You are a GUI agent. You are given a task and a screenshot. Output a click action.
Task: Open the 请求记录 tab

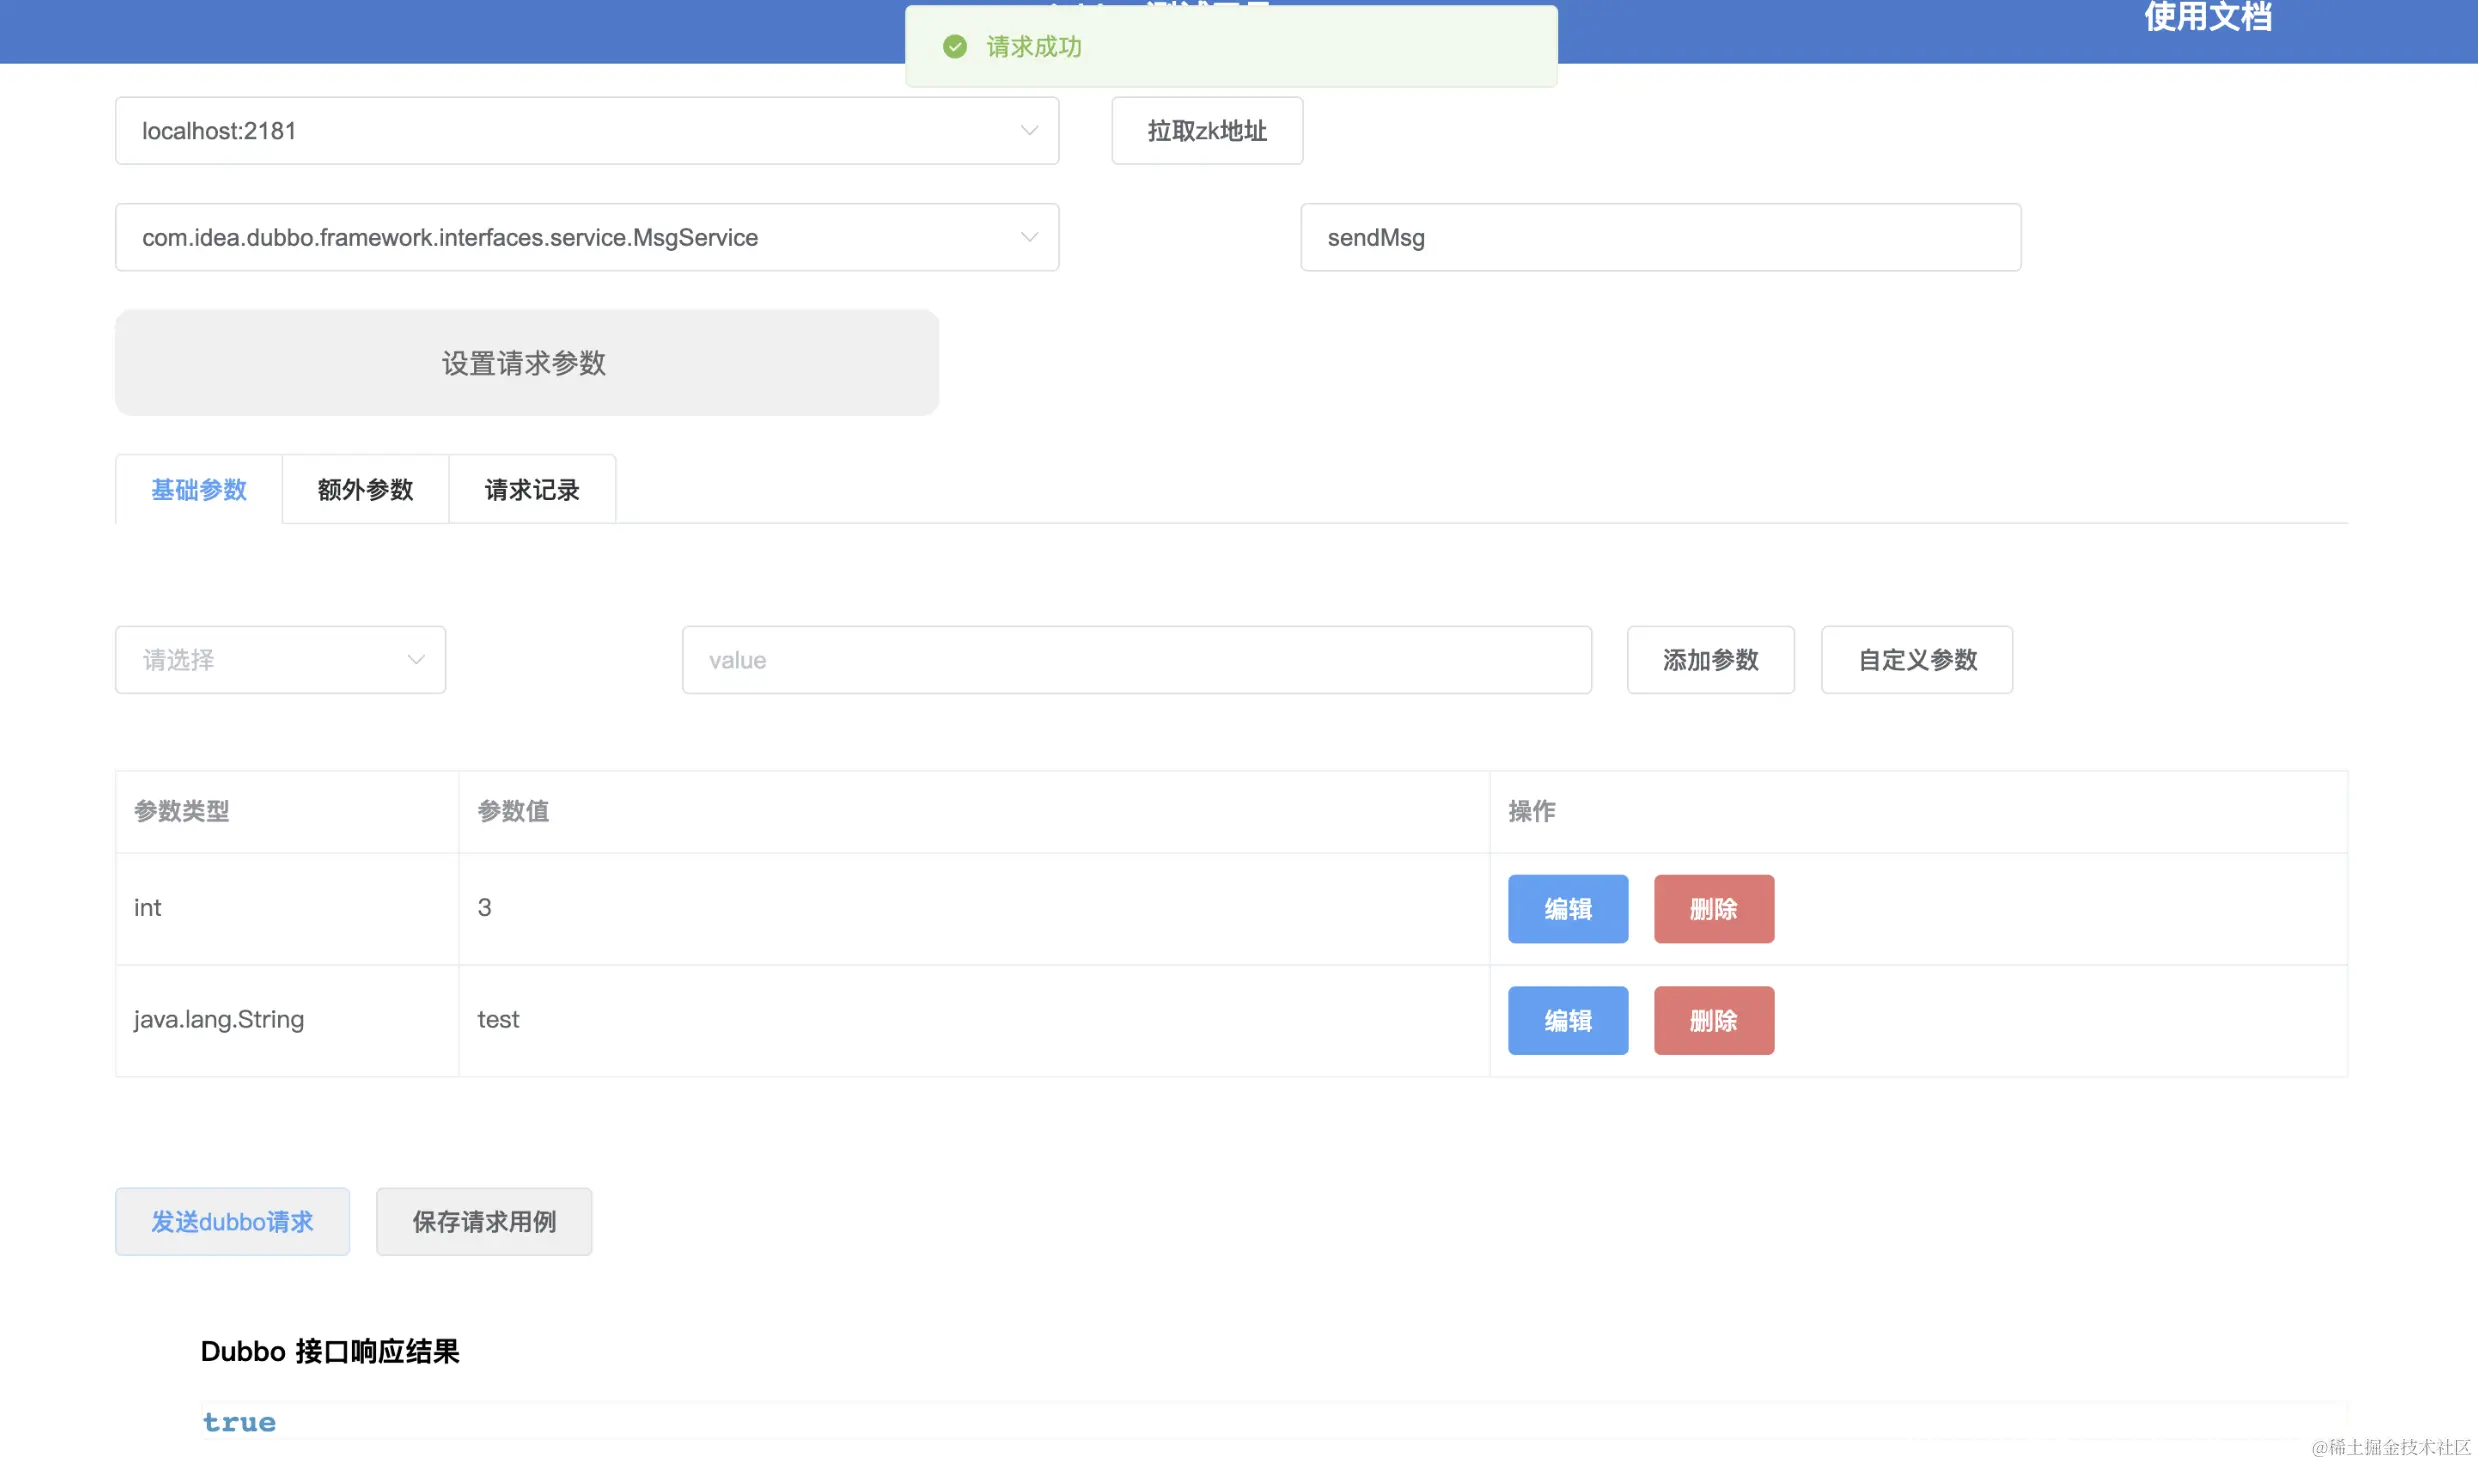tap(532, 490)
